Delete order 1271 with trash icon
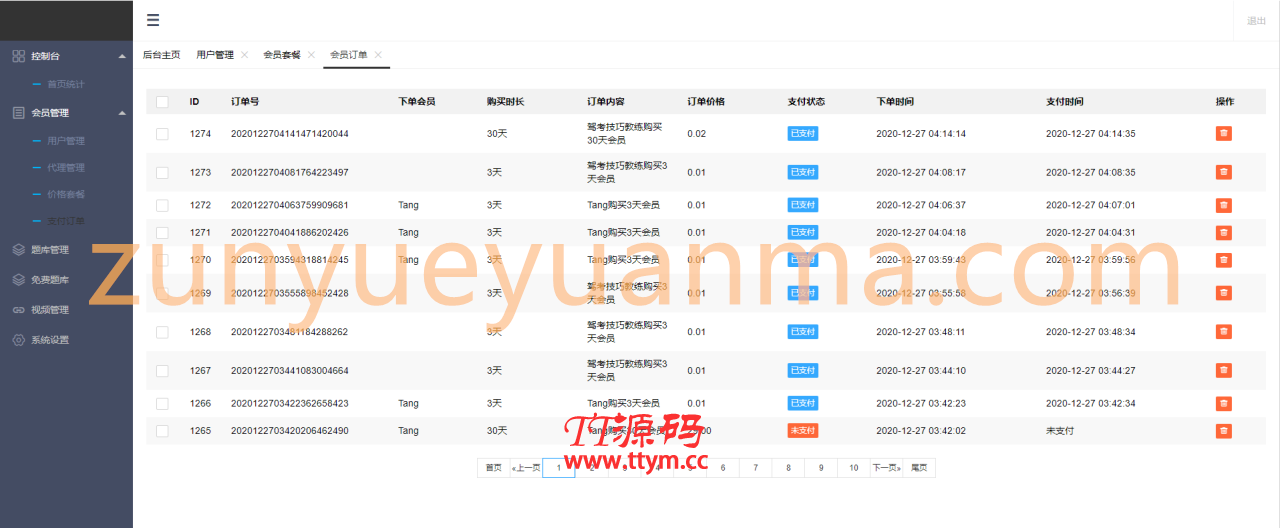This screenshot has width=1280, height=528. (x=1224, y=232)
